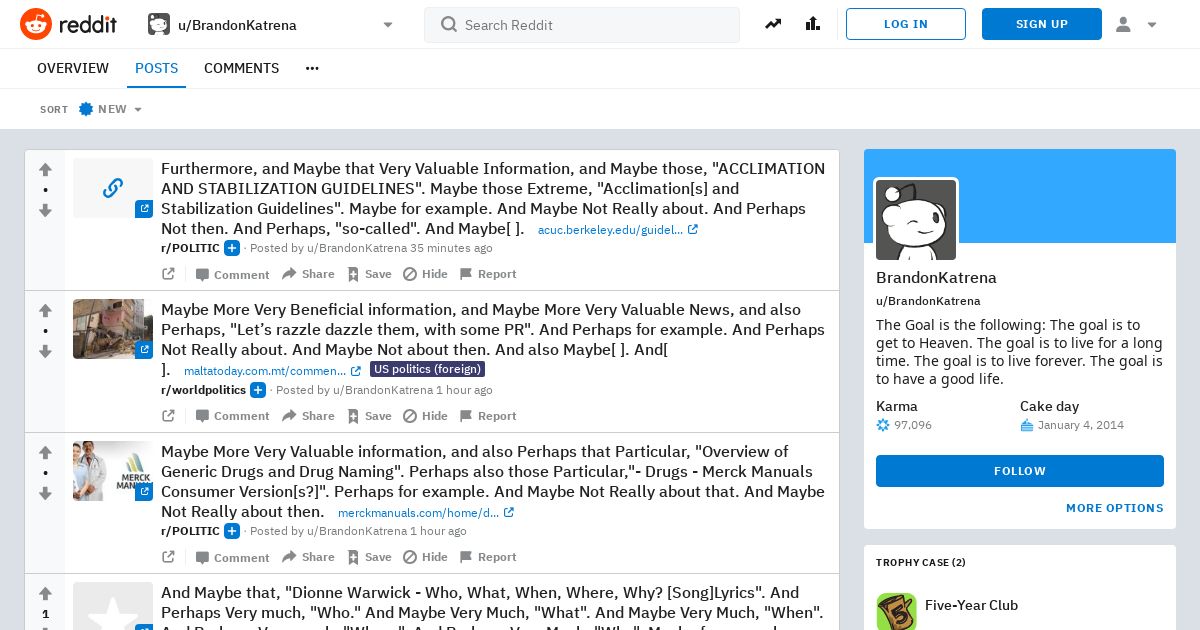Screen dimensions: 1200x630
Task: Downvote the razzle dazzle PR post
Action: (x=45, y=351)
